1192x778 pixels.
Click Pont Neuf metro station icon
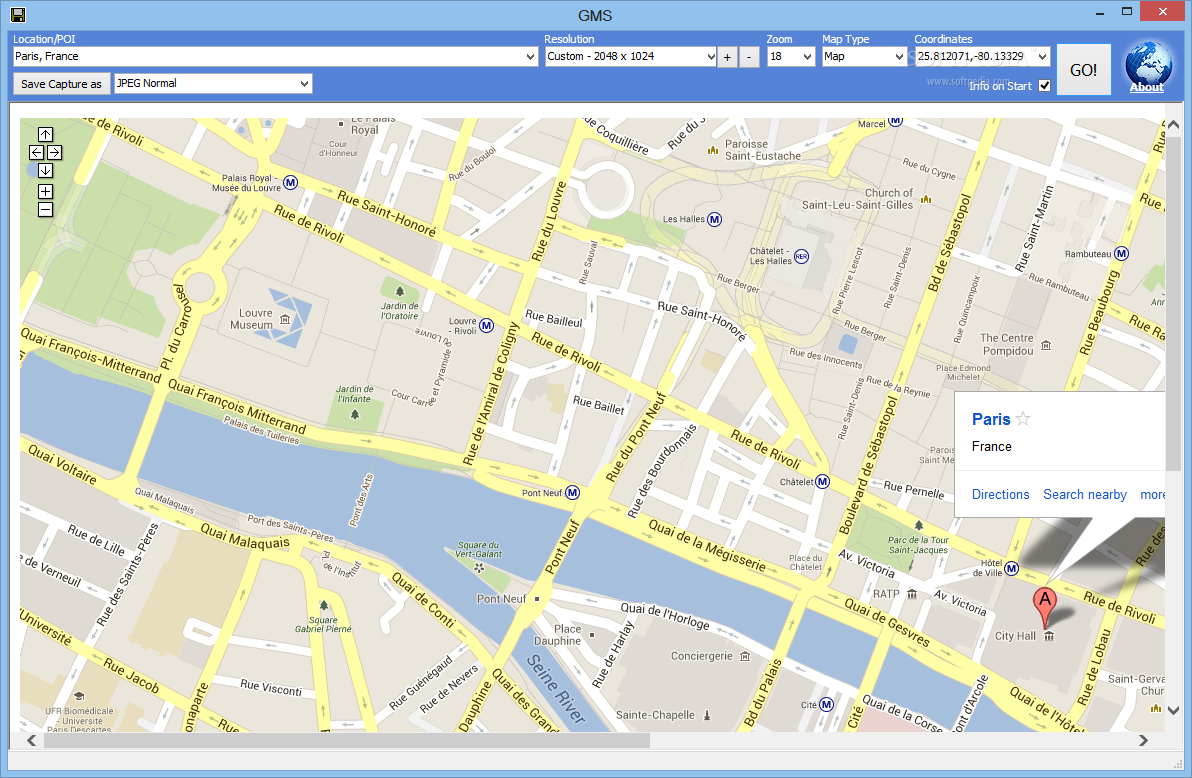(x=572, y=493)
